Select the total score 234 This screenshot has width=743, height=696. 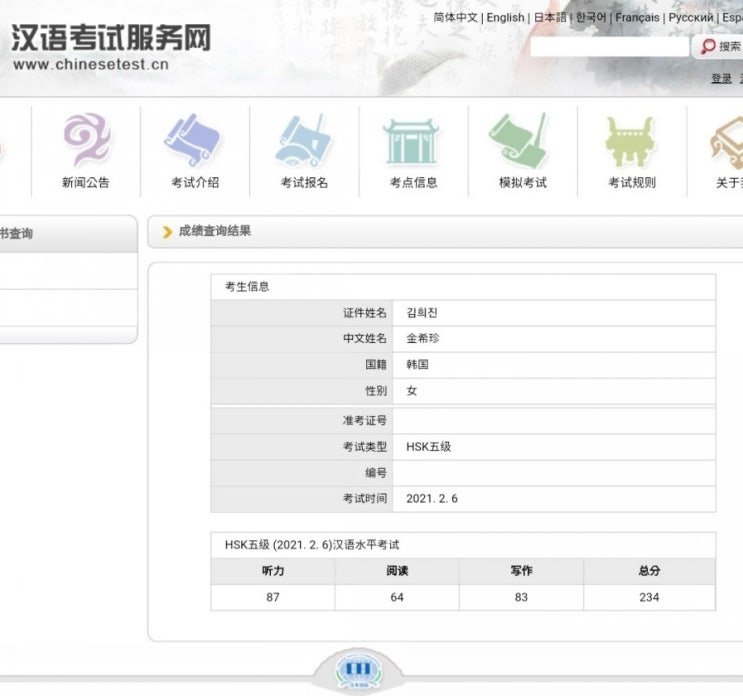point(649,597)
